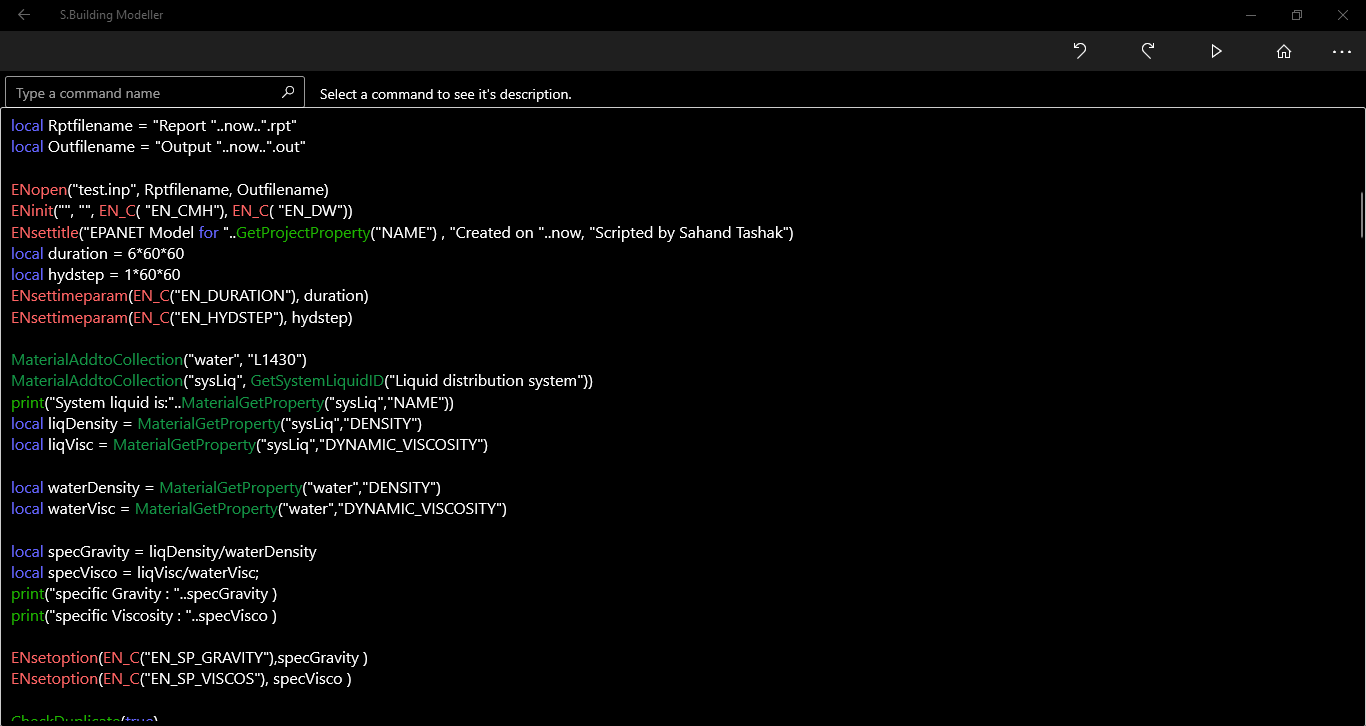Close the S.Building Modeller window

(1343, 15)
